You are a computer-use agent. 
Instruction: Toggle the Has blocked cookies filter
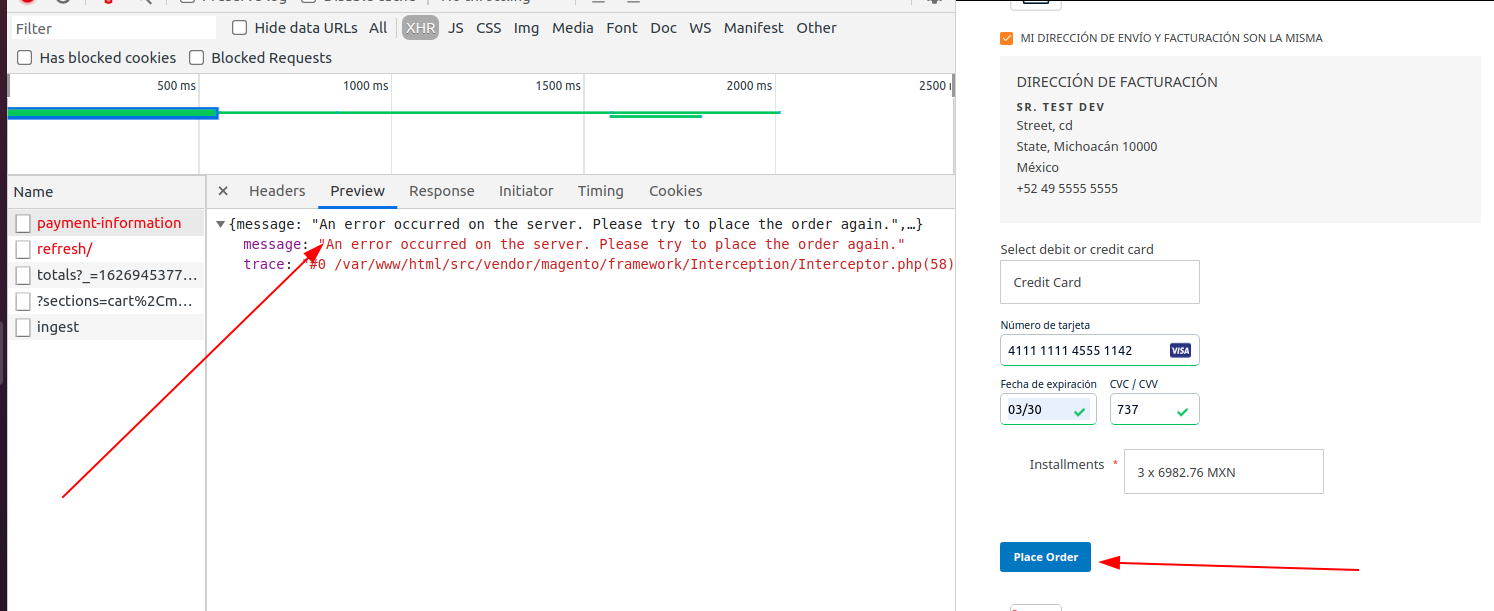pos(23,58)
